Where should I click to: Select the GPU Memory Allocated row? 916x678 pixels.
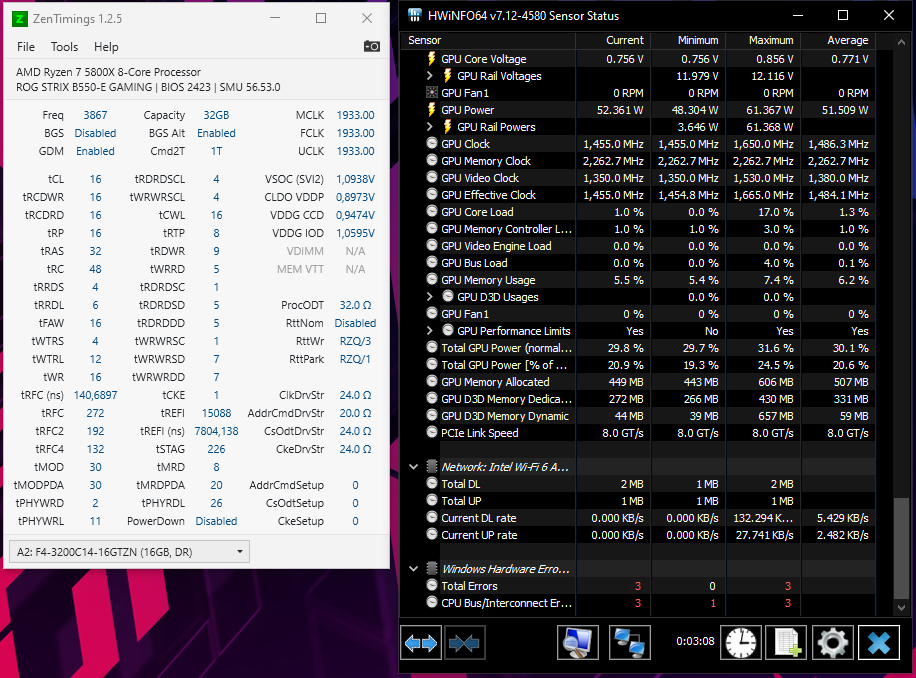click(638, 382)
